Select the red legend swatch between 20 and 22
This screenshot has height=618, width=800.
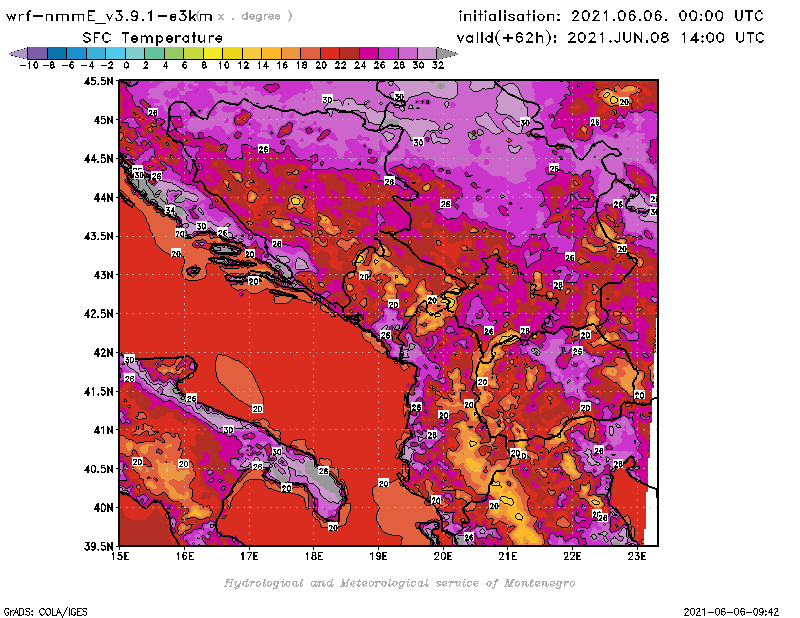pyautogui.click(x=330, y=53)
